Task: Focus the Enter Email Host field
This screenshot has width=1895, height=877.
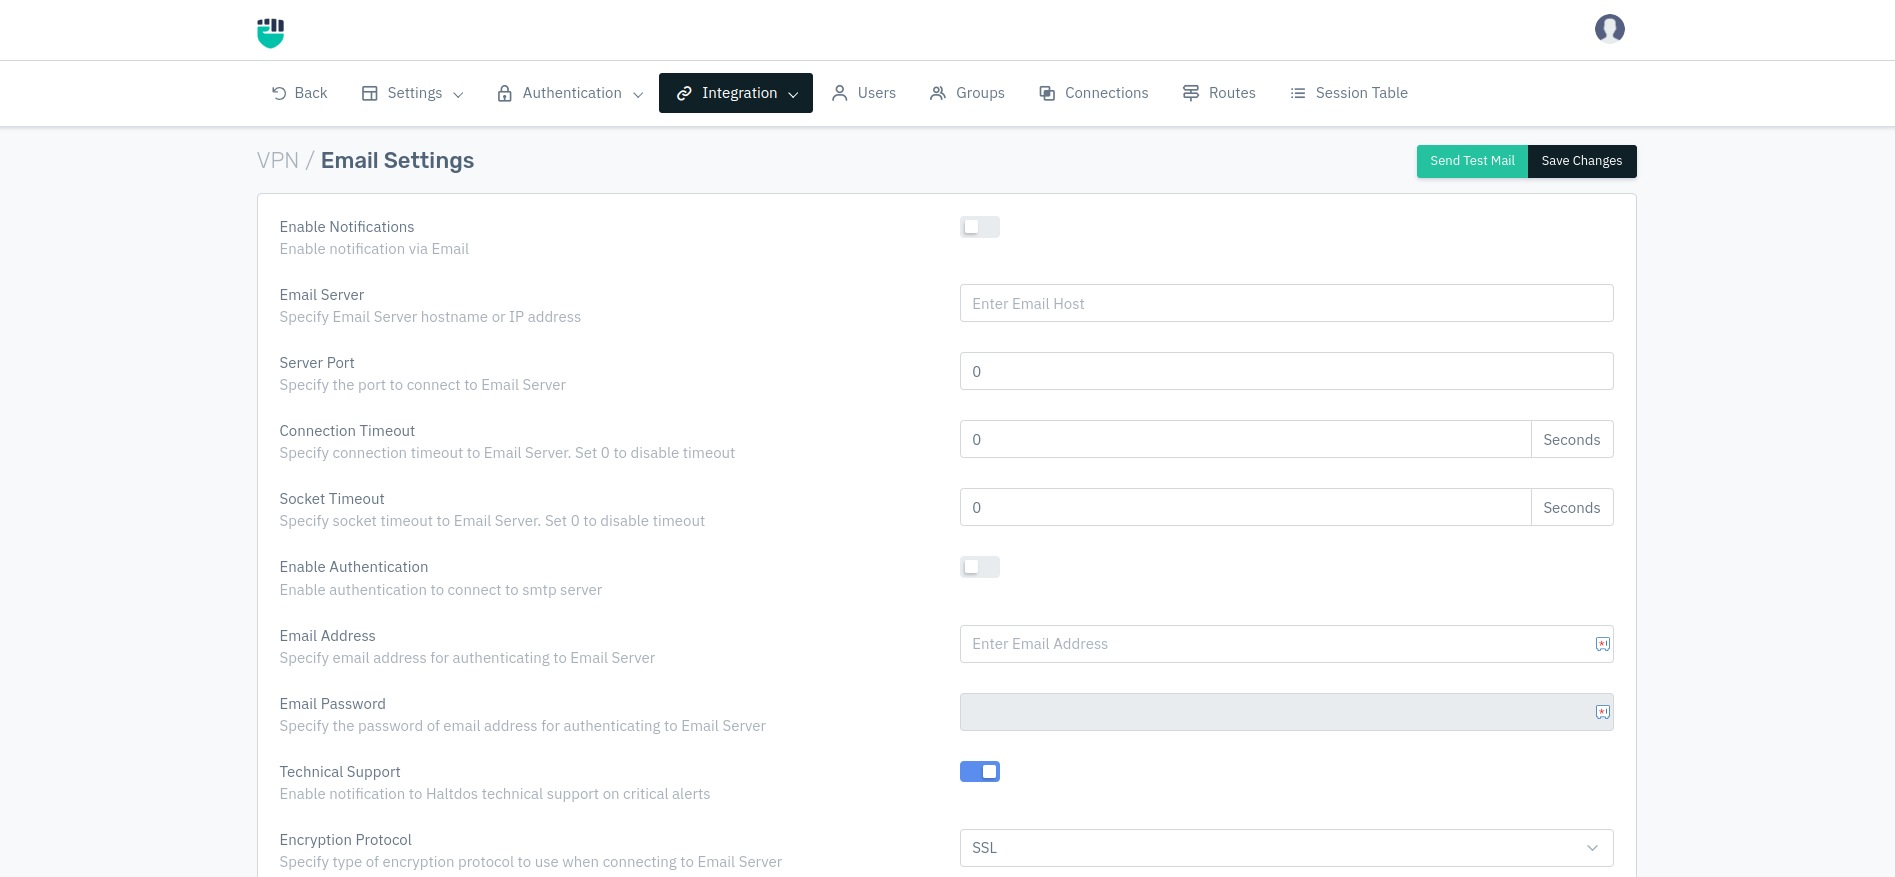Action: pos(1286,303)
